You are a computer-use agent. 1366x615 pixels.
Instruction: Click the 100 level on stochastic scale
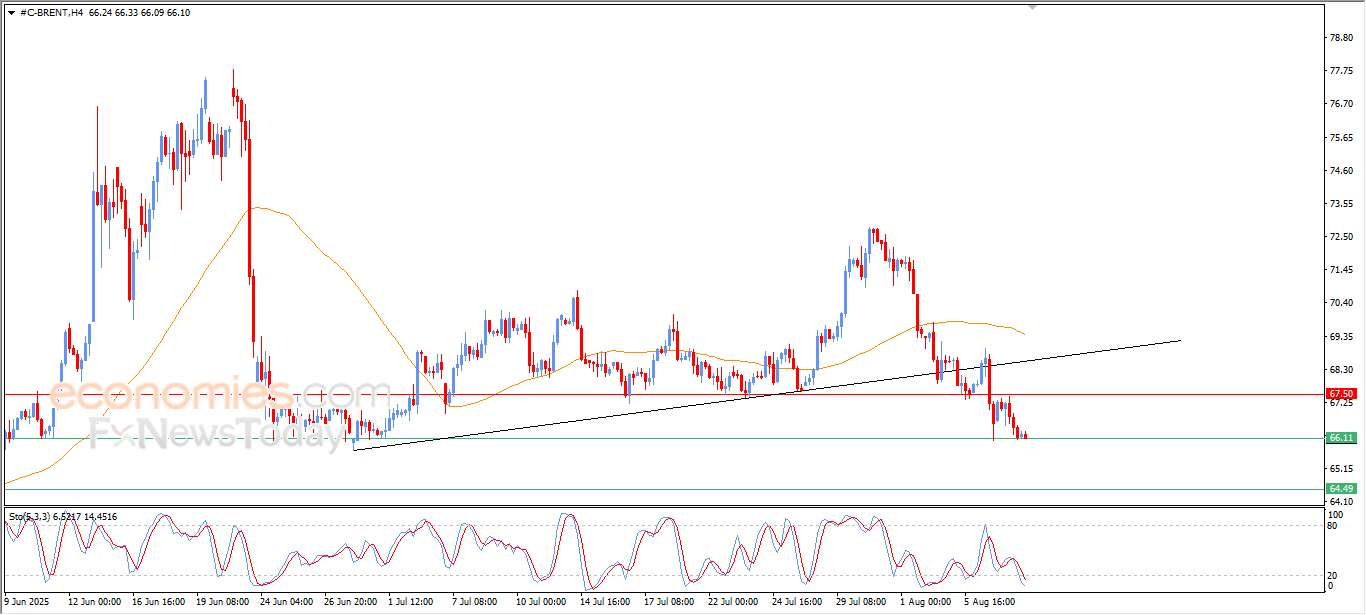[x=1334, y=515]
